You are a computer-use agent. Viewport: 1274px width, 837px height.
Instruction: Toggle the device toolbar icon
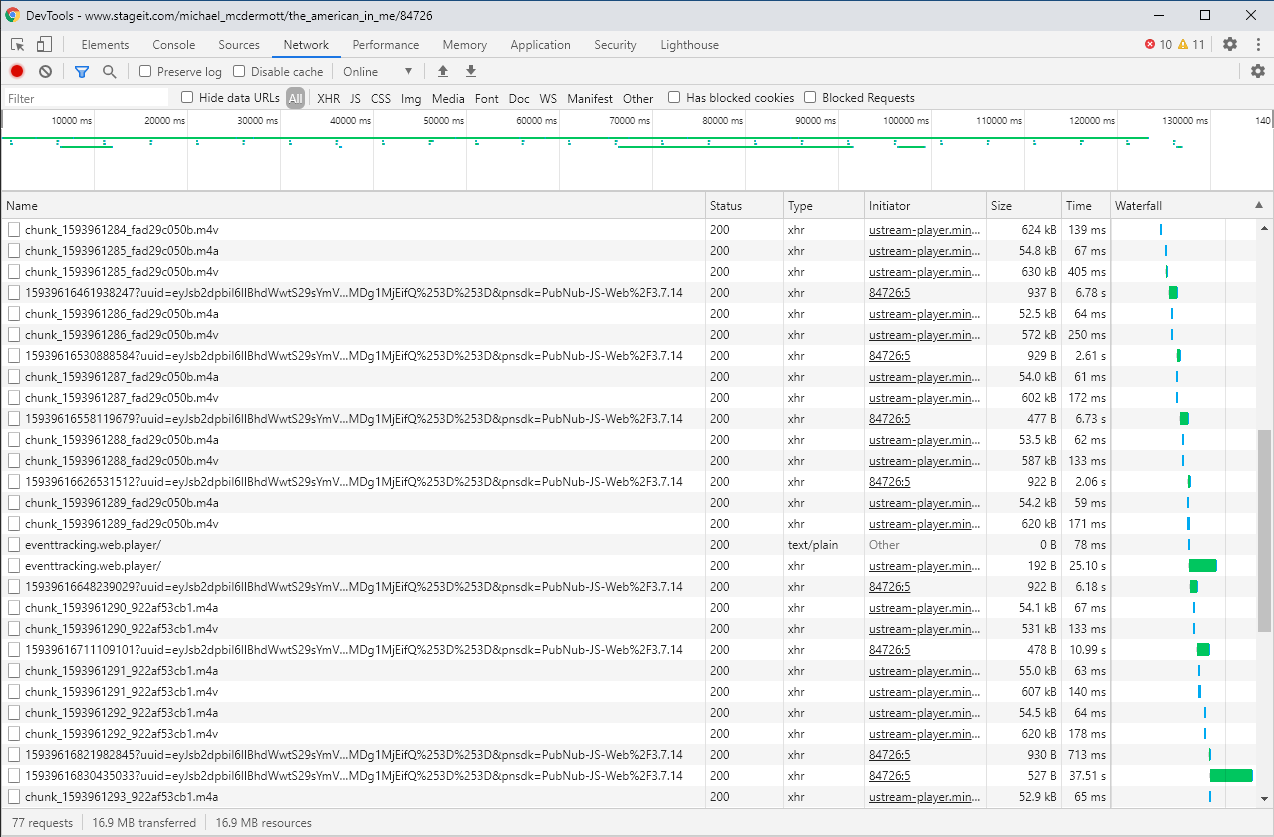tap(44, 45)
